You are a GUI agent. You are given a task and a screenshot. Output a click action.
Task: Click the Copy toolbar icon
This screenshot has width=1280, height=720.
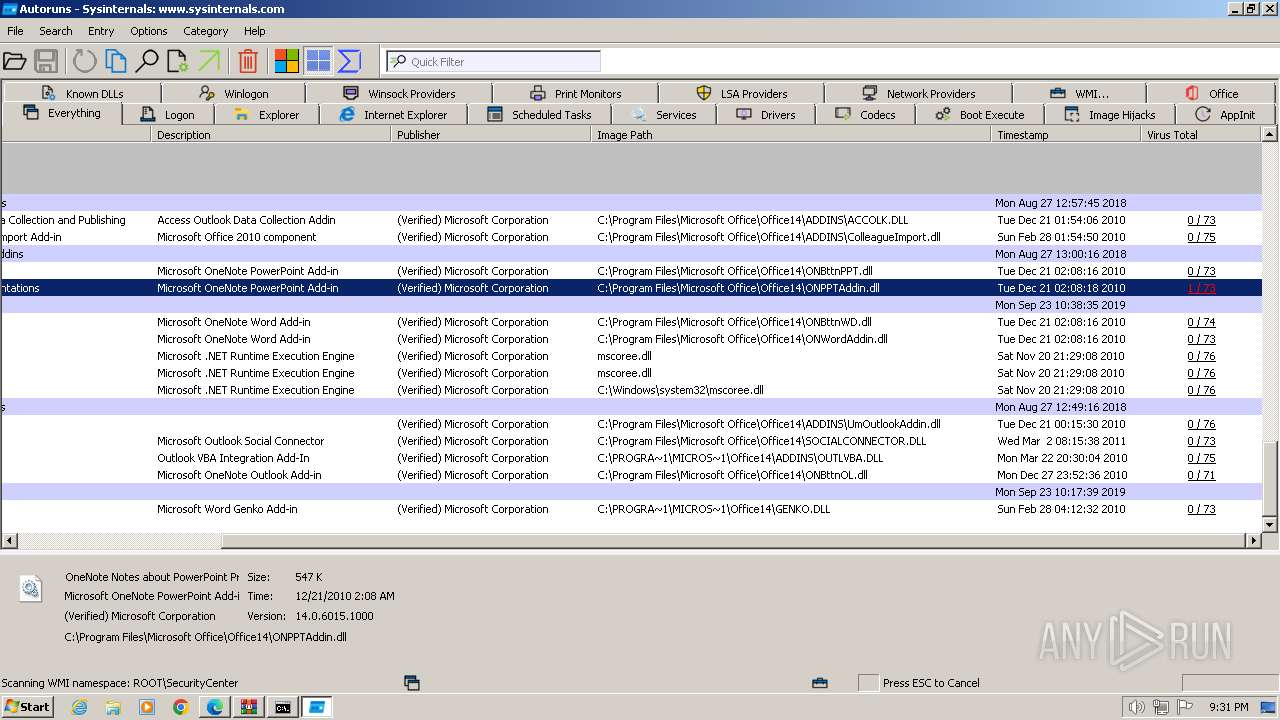[116, 61]
